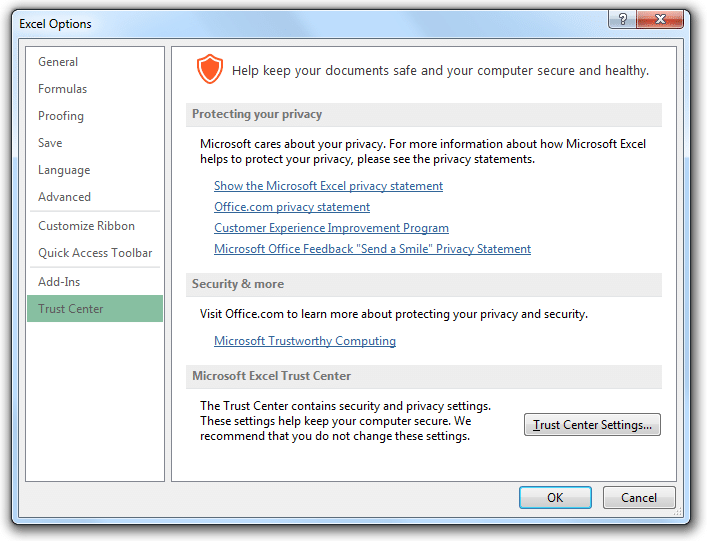Open the Customer Experience Improvement Program link

pyautogui.click(x=331, y=228)
